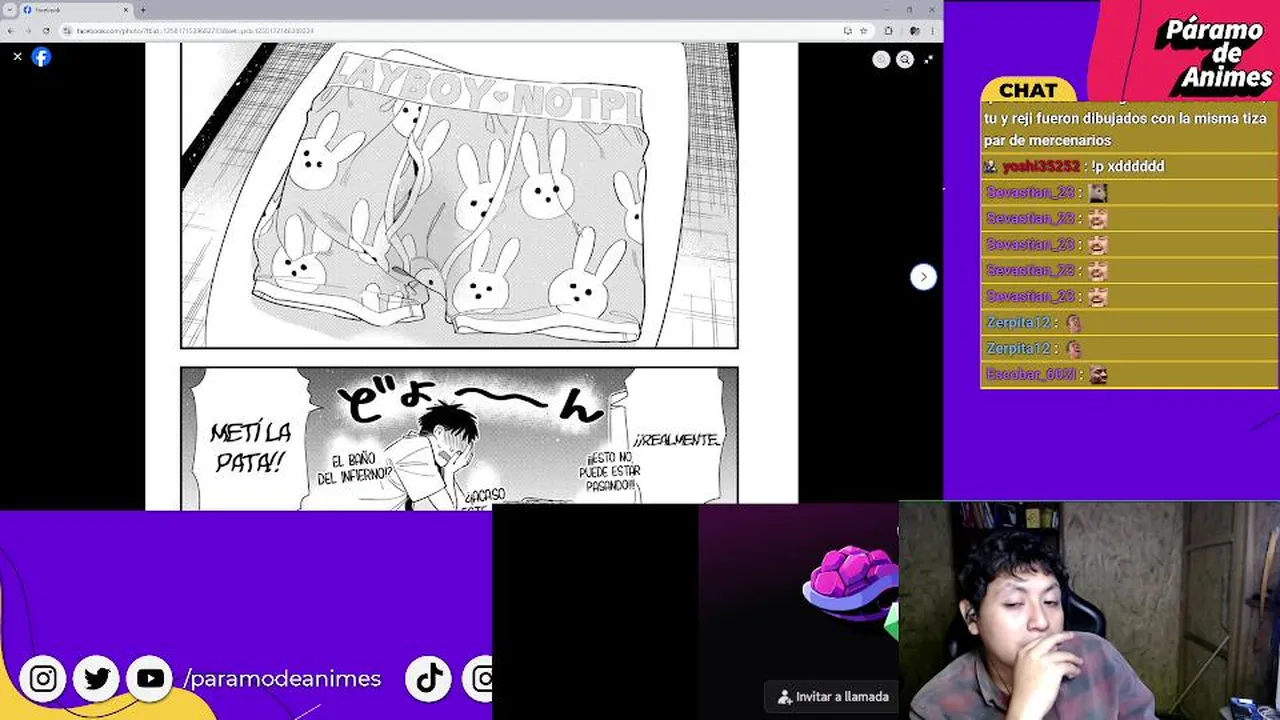Viewport: 1280px width, 720px height.
Task: Click the Invitar a llamada button
Action: [x=833, y=697]
